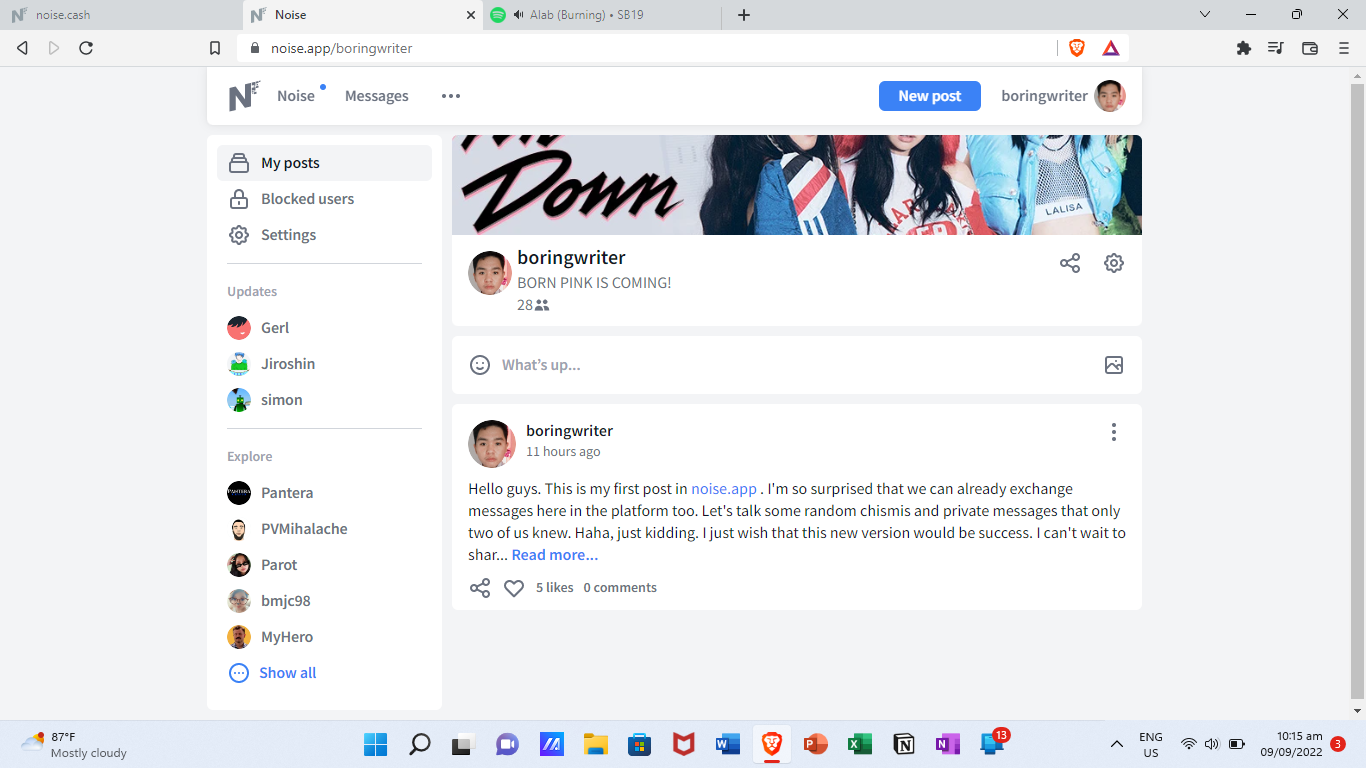The height and width of the screenshot is (768, 1366).
Task: Open the tab search chevron
Action: point(1205,15)
